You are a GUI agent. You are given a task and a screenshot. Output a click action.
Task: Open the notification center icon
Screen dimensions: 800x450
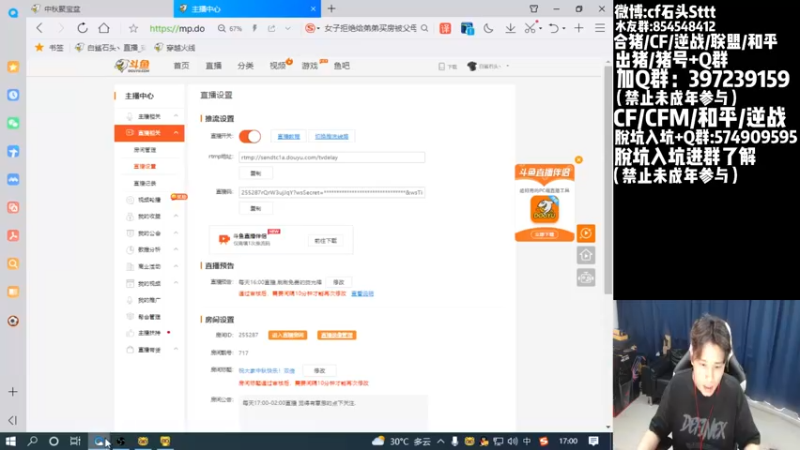[x=593, y=441]
